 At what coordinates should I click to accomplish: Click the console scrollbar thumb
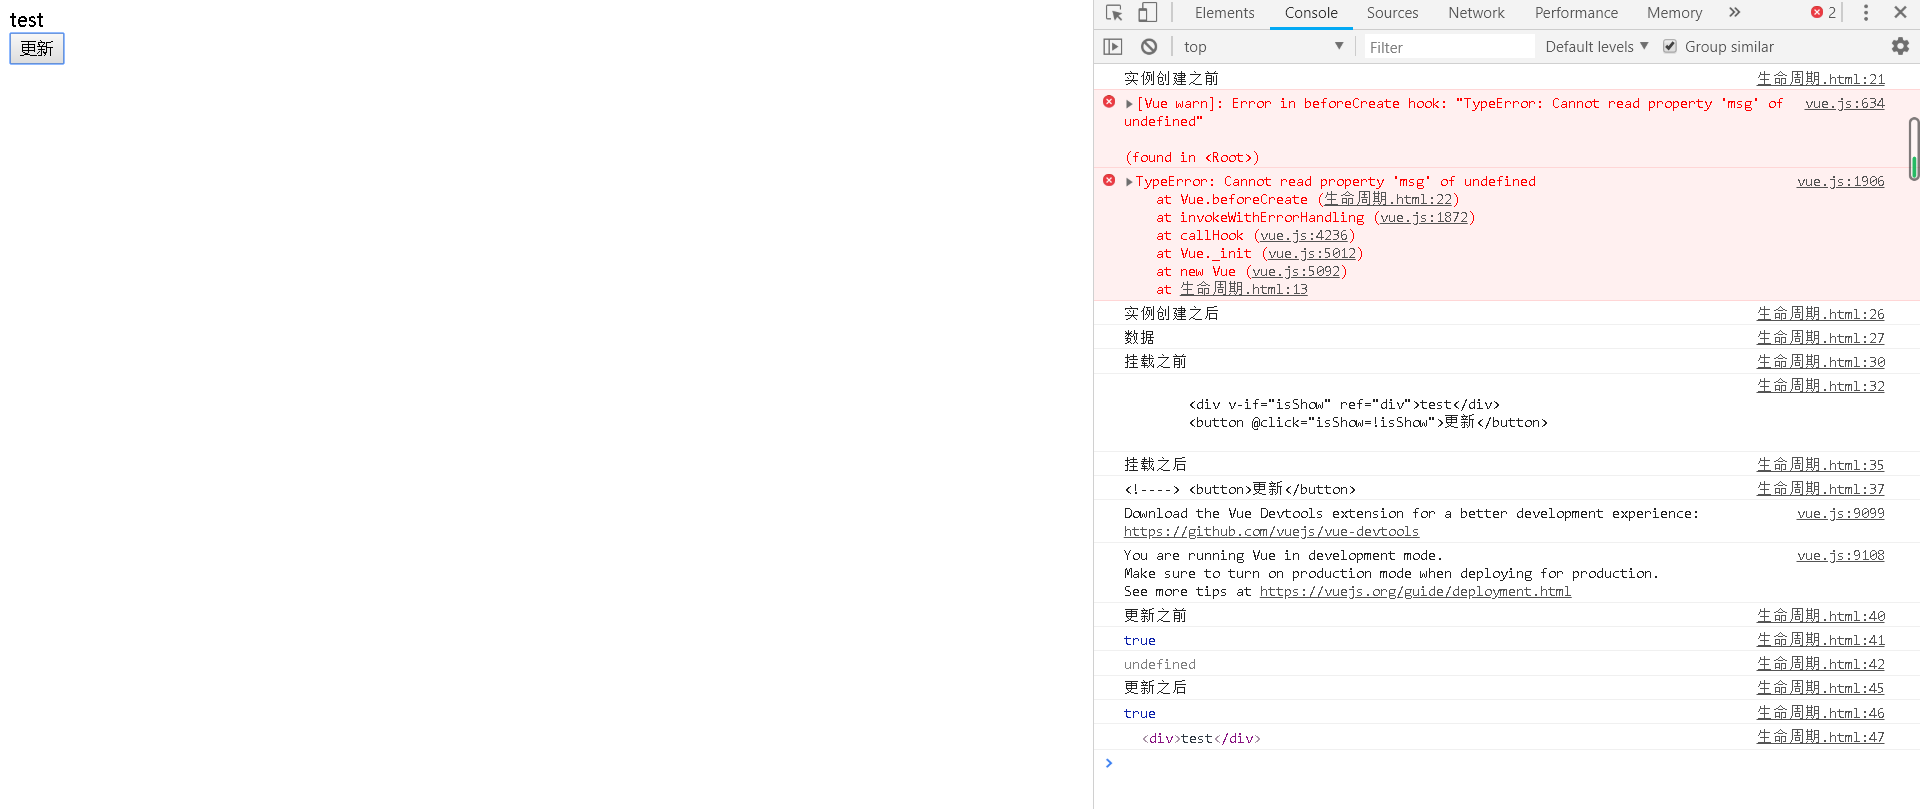(x=1914, y=149)
